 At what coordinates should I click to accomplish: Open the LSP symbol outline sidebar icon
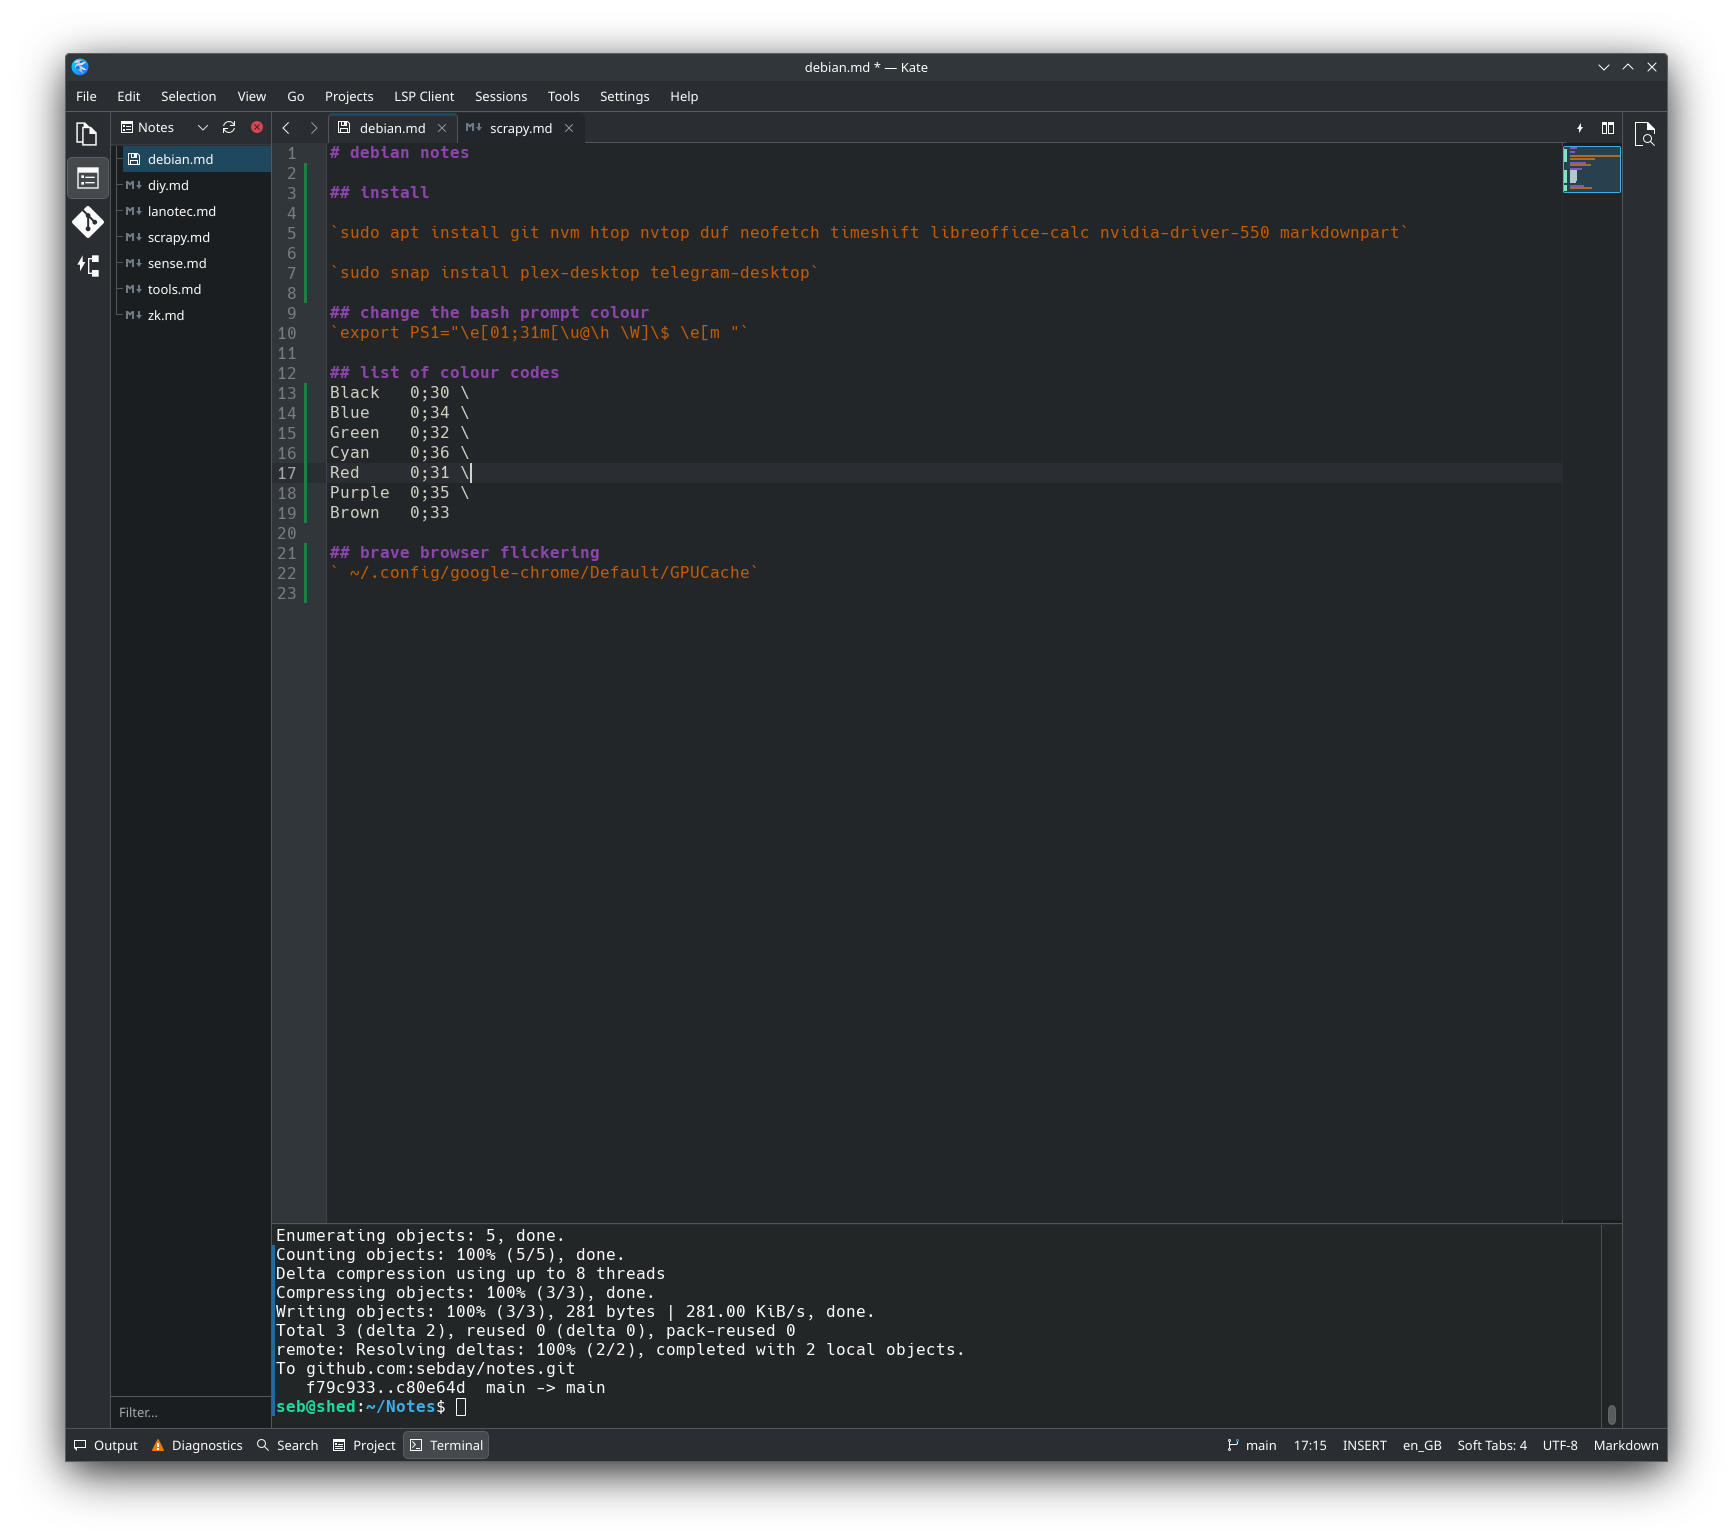87,266
